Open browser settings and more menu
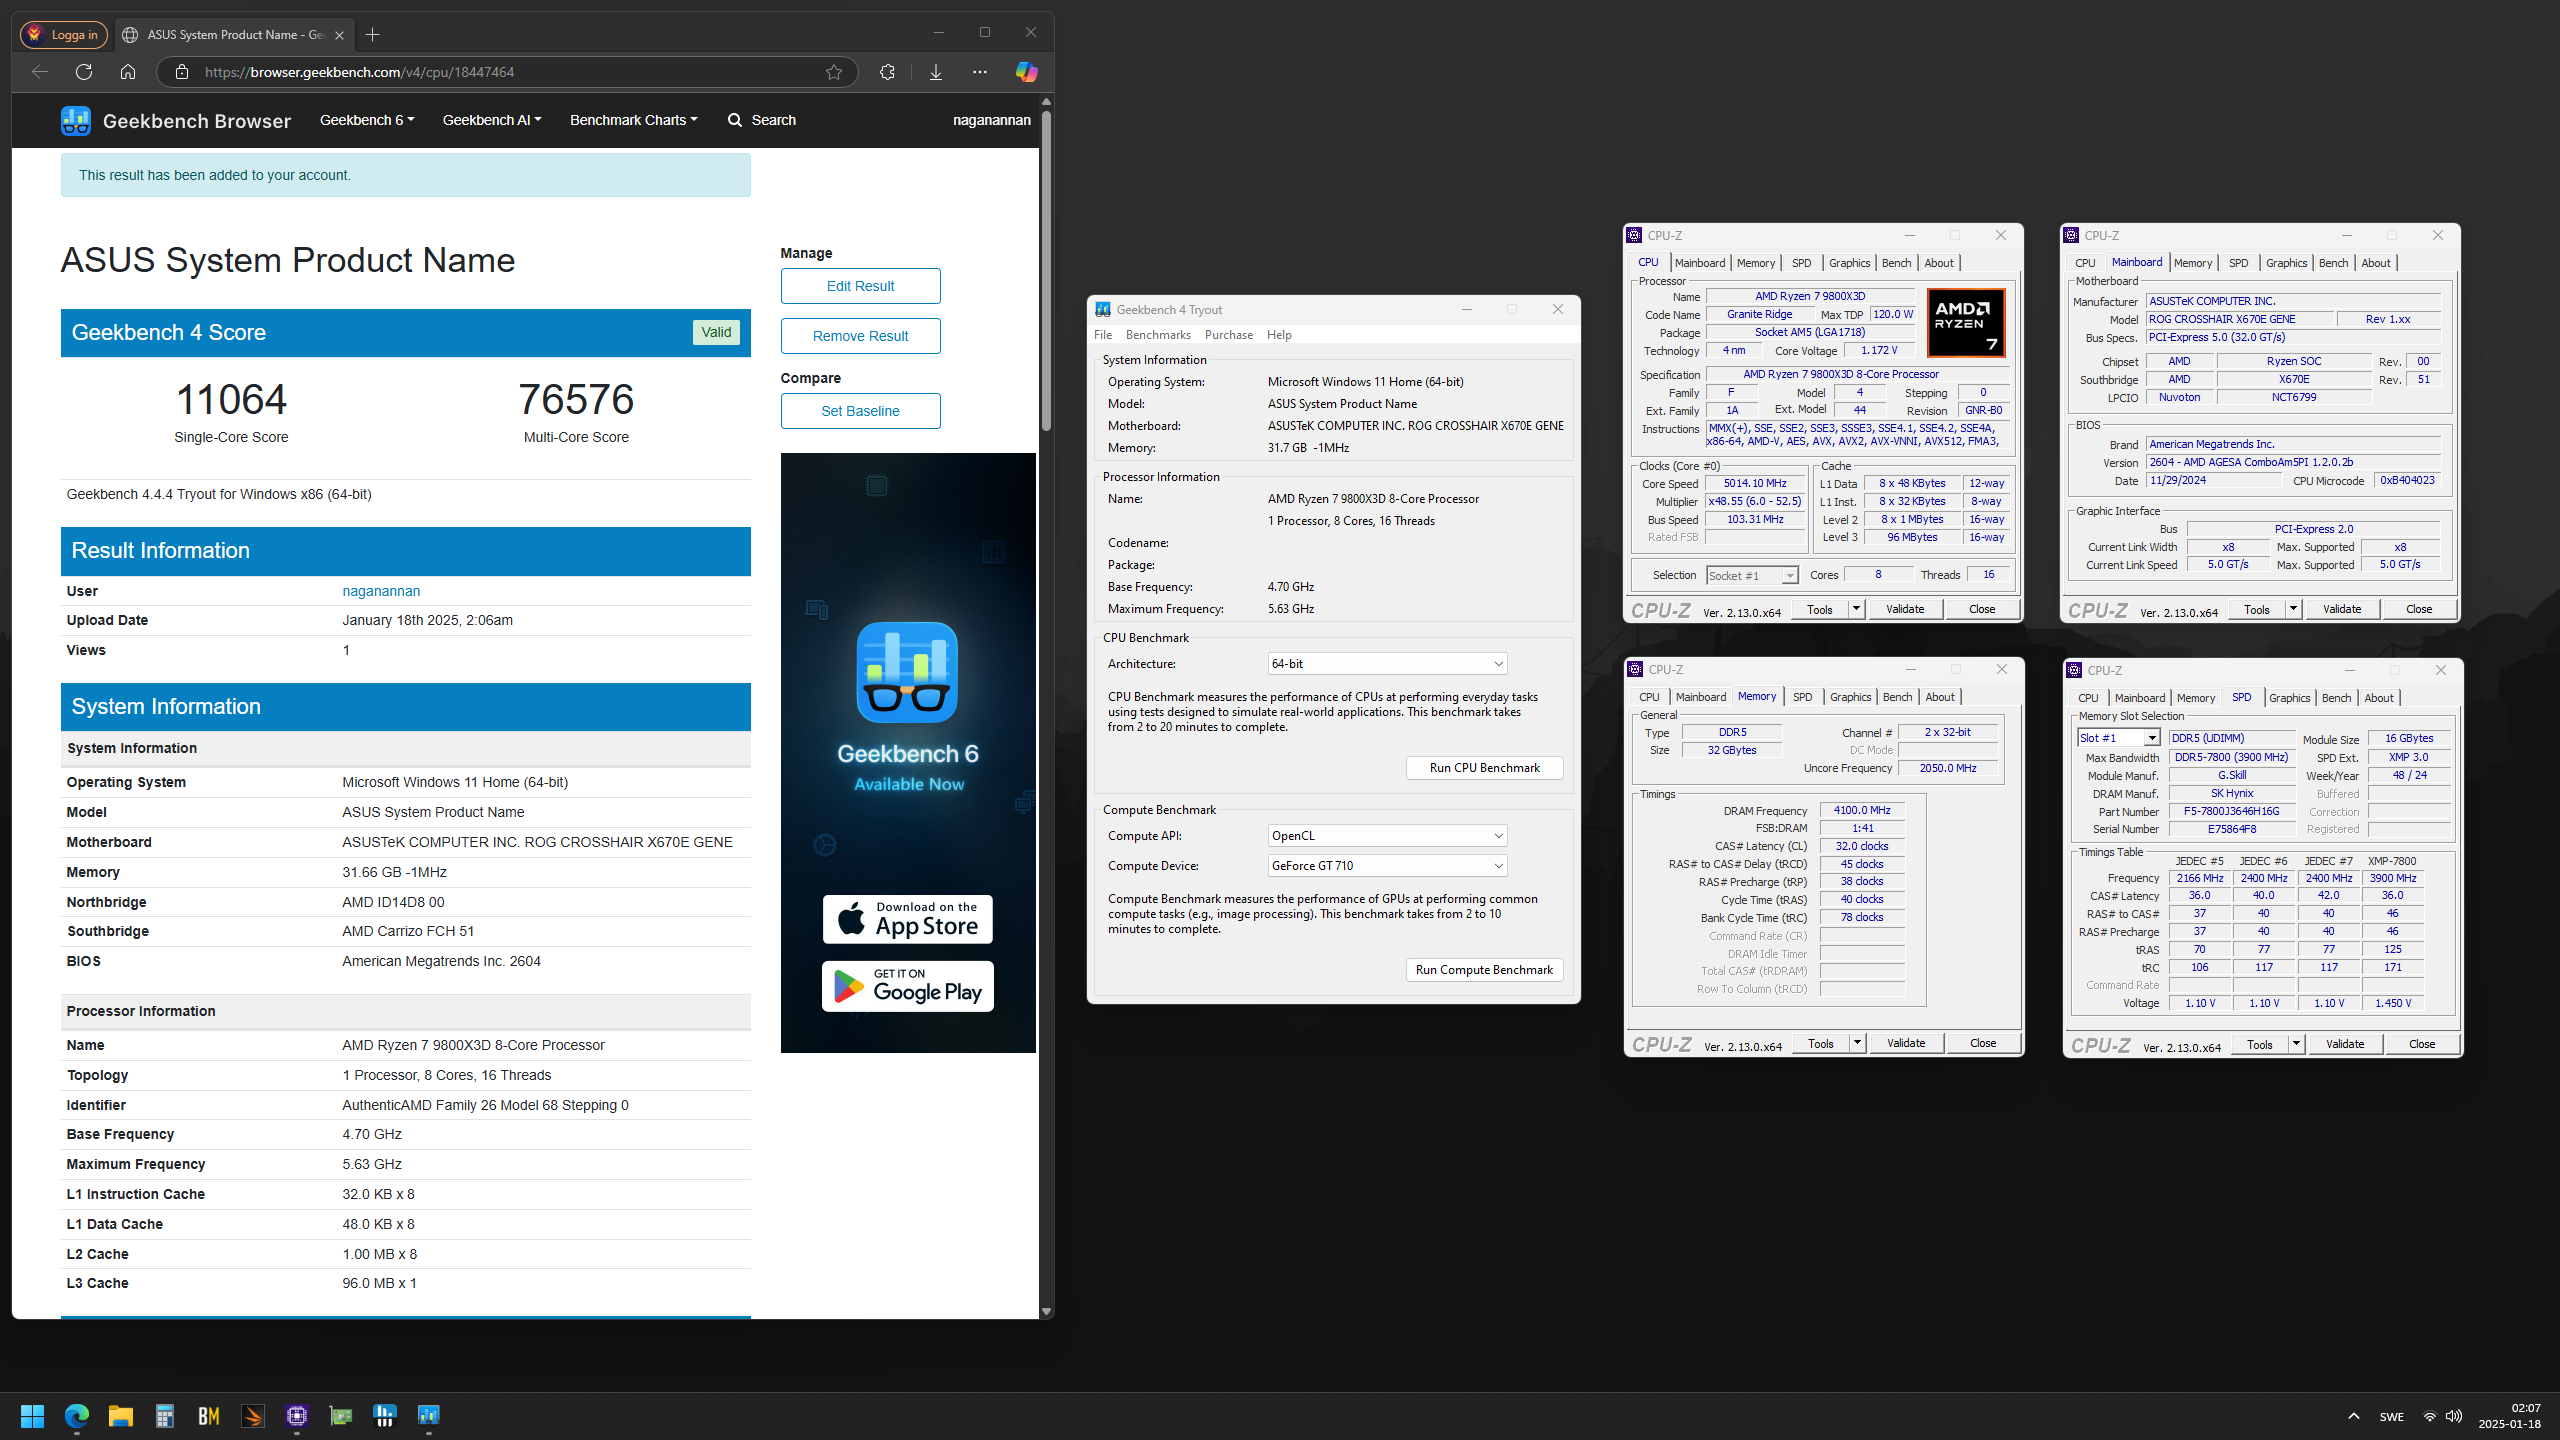This screenshot has width=2560, height=1440. [980, 72]
